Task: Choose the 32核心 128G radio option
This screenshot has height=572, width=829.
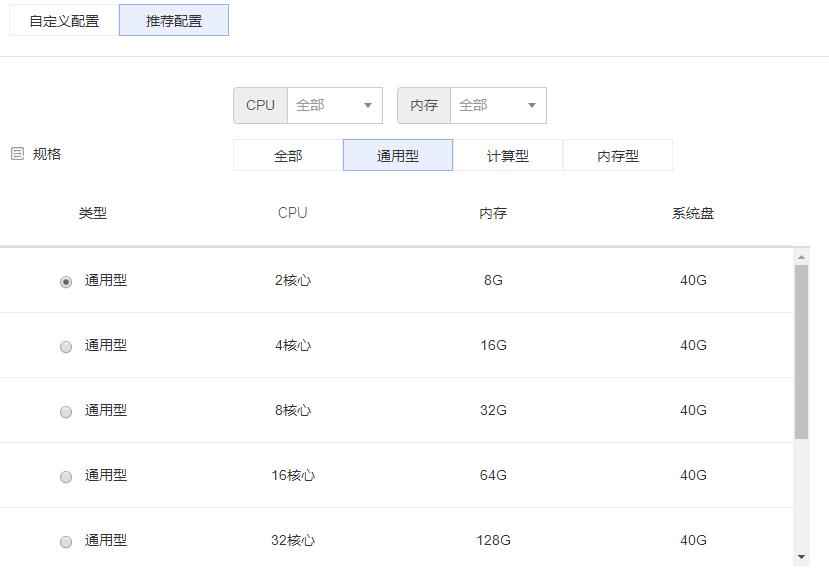Action: [66, 542]
